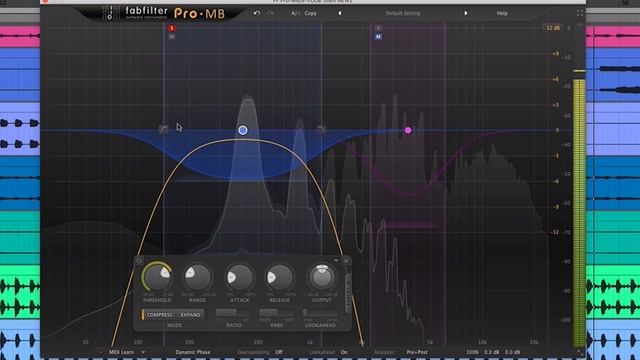Click the Output level knob
The width and height of the screenshot is (640, 360).
pyautogui.click(x=322, y=277)
